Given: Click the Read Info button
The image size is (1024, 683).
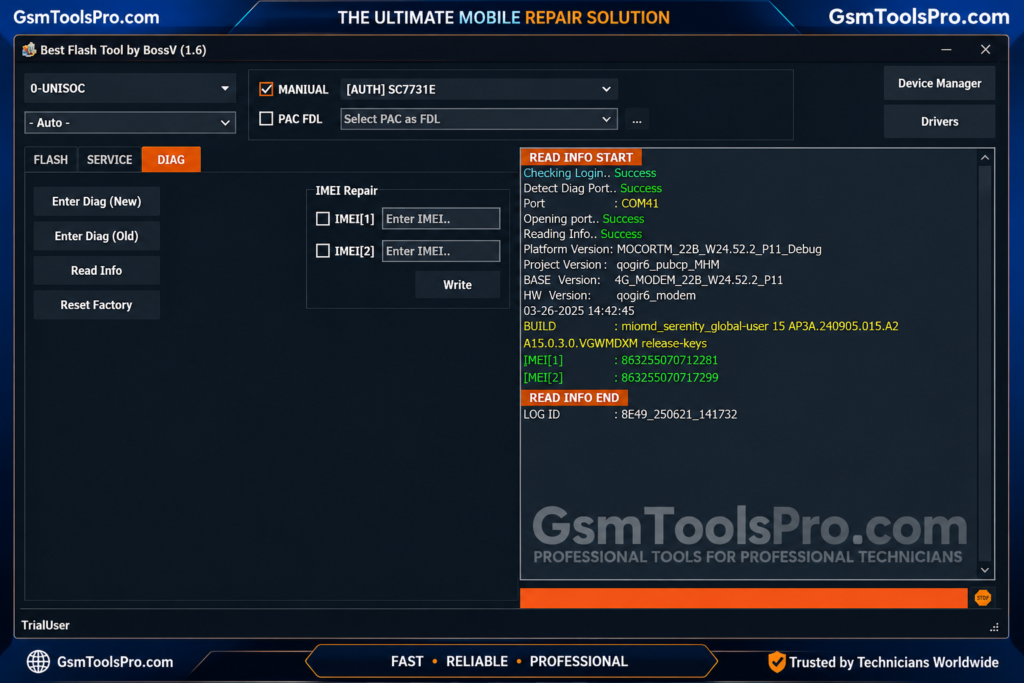Looking at the screenshot, I should point(97,270).
